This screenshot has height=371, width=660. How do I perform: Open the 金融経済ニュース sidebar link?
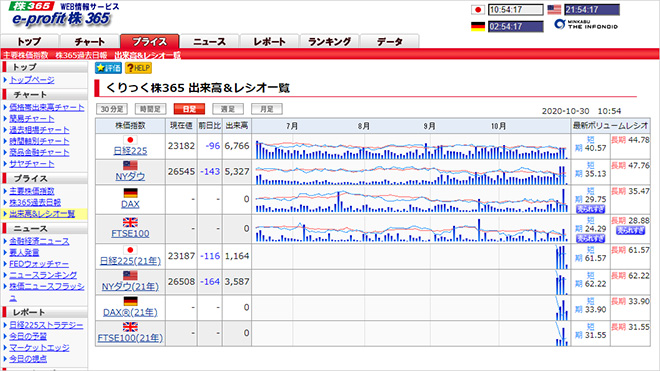(39, 241)
